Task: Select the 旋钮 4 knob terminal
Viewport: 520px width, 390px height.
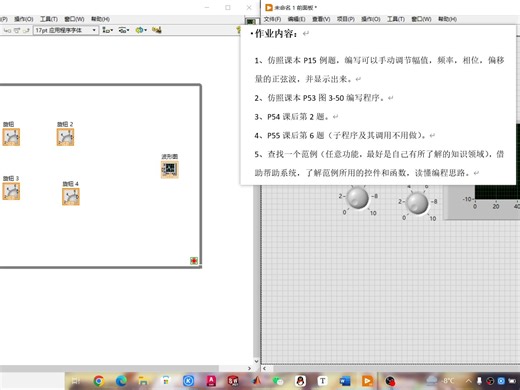Action: [71, 197]
